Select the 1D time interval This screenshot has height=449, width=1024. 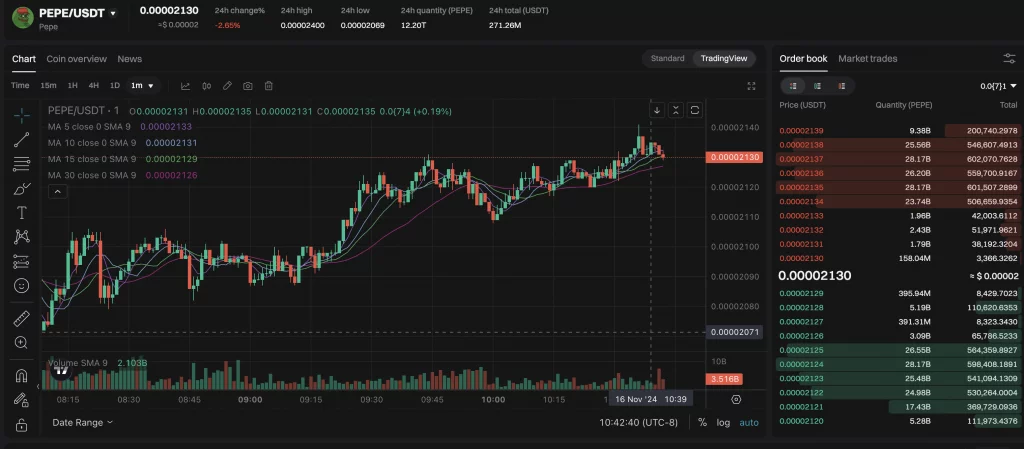[x=115, y=85]
